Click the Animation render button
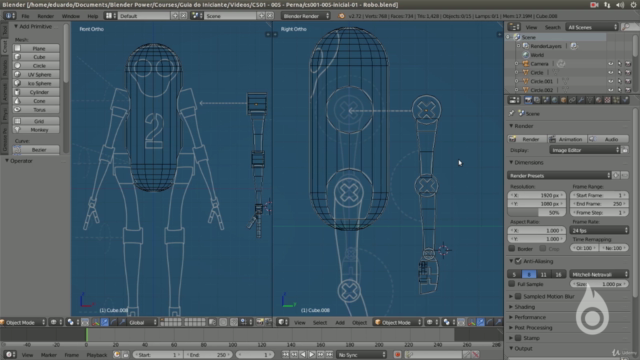The height and width of the screenshot is (360, 640). [x=567, y=139]
